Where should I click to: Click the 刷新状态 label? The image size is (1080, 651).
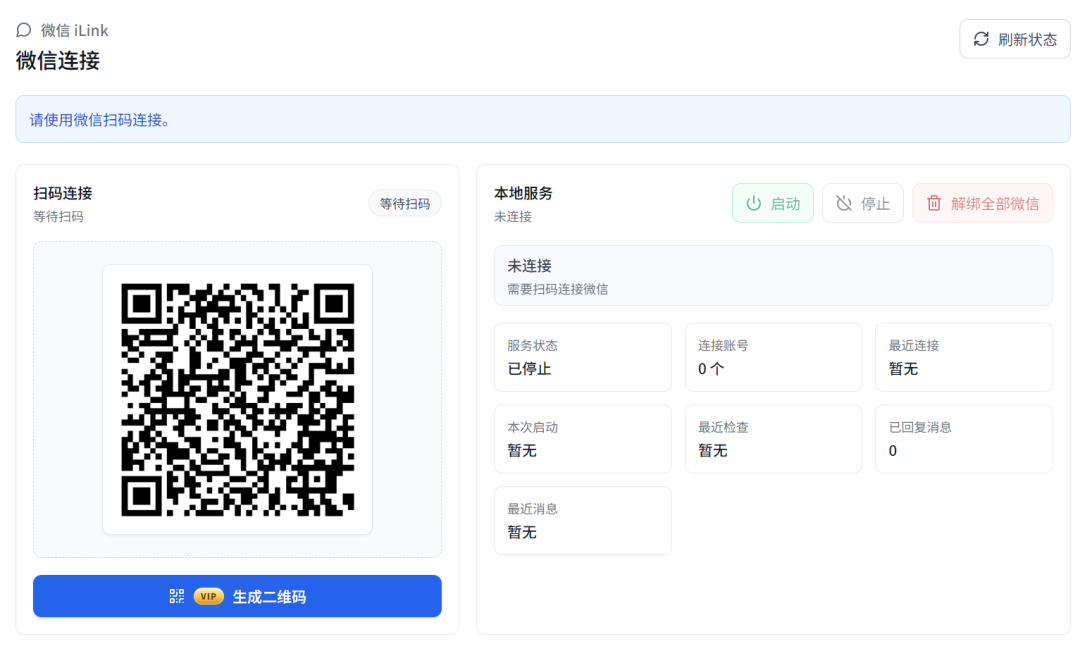pos(1027,39)
